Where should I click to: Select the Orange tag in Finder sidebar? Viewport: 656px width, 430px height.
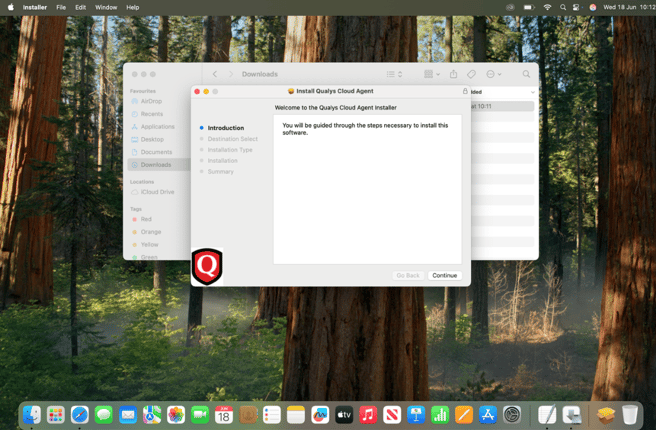[x=151, y=232]
